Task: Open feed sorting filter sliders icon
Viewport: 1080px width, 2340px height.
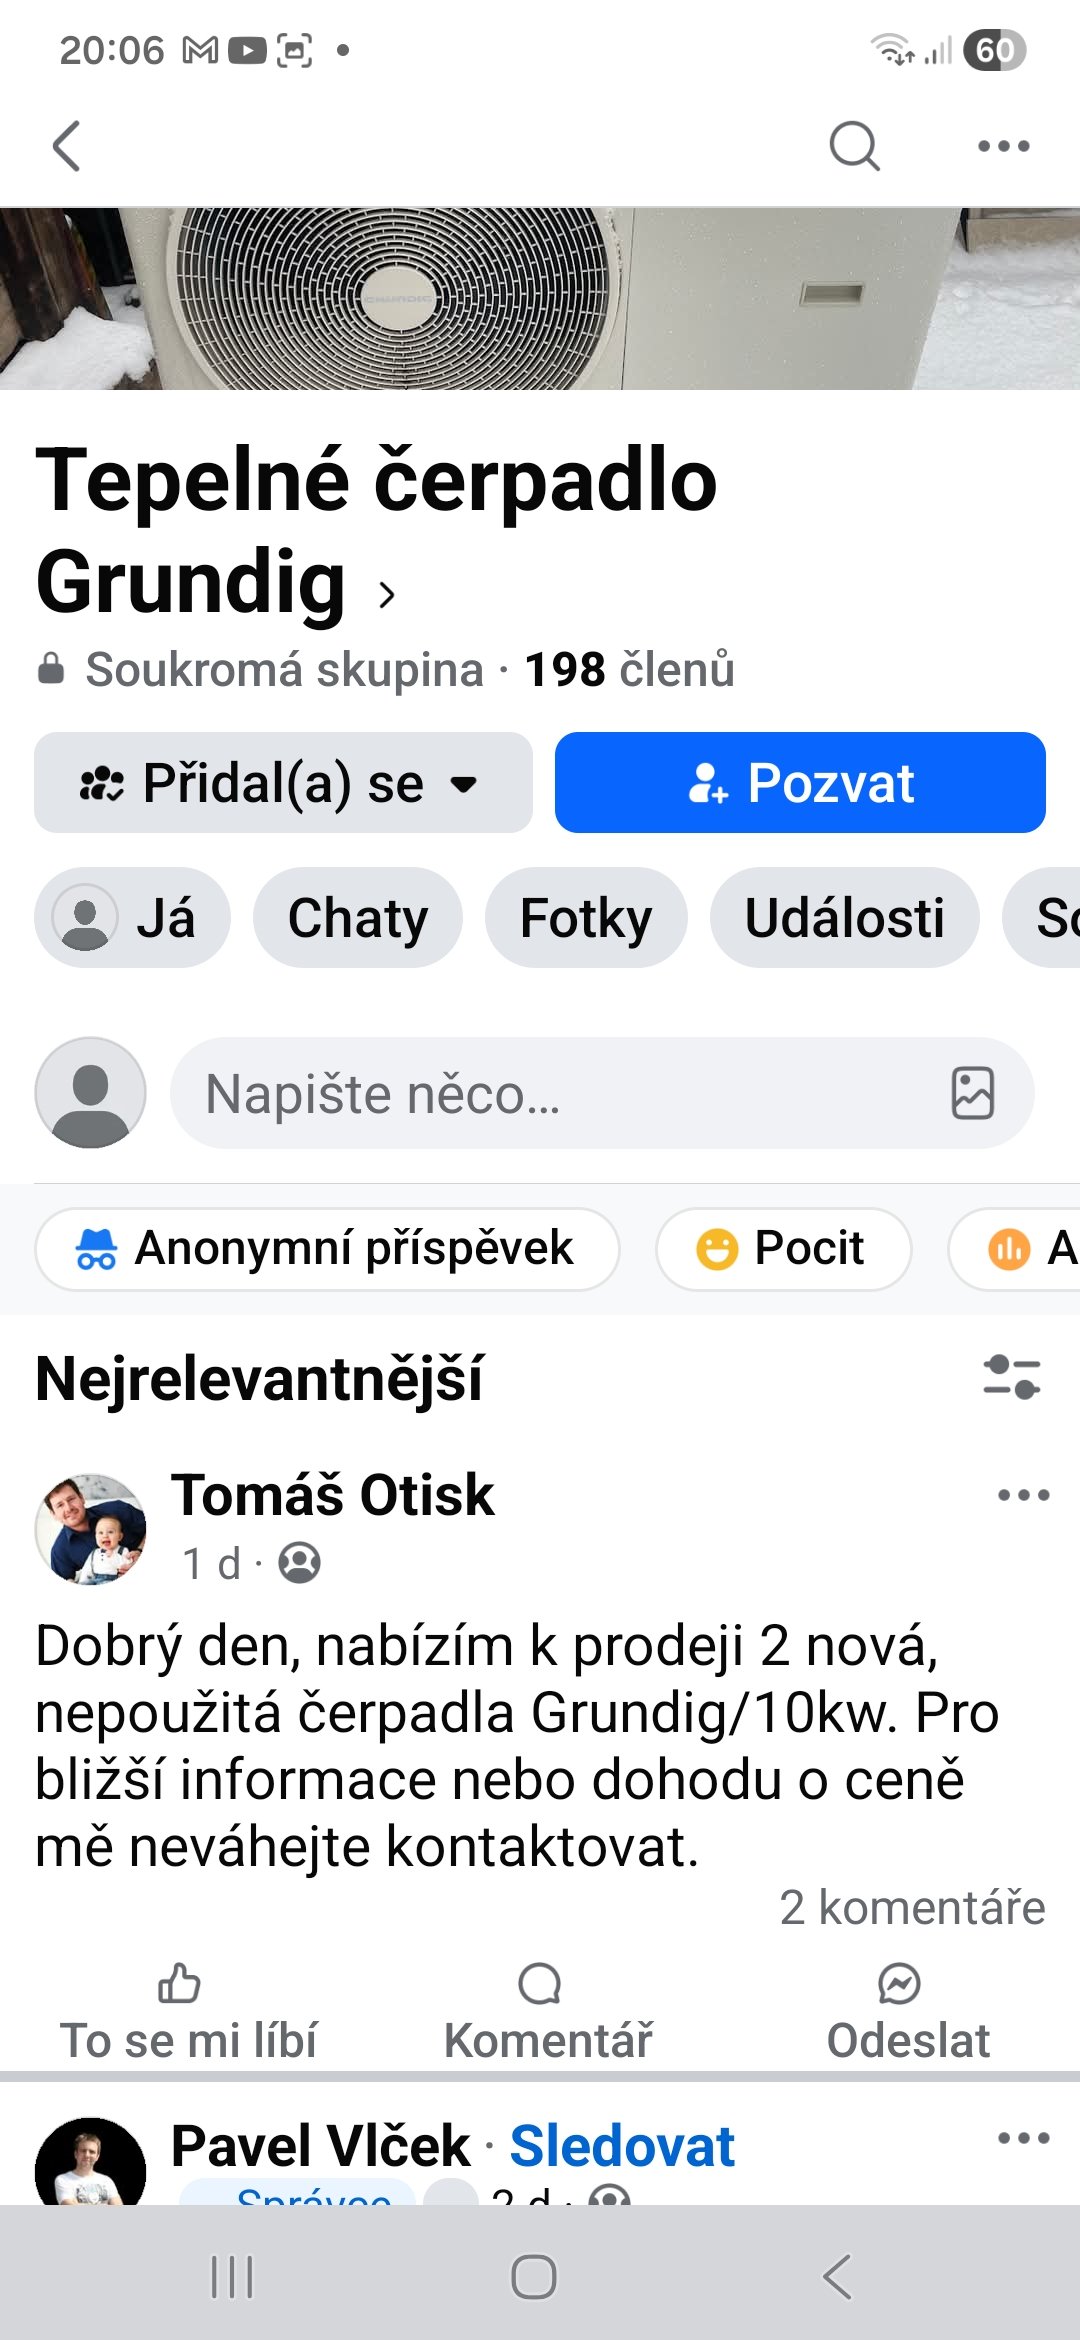Action: pyautogui.click(x=1012, y=1377)
